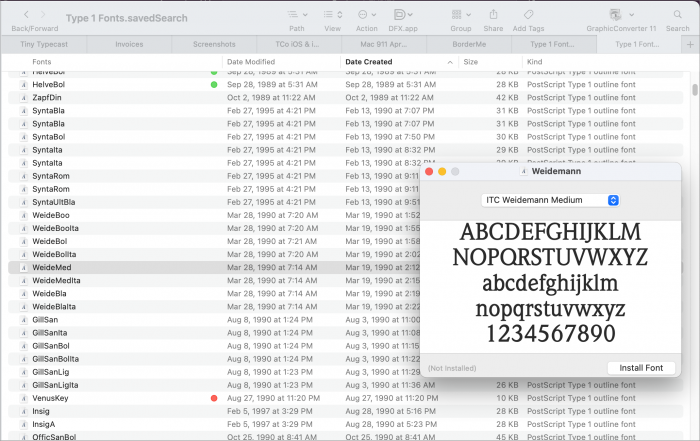Click the Share toolbar icon
Image resolution: width=700 pixels, height=441 pixels.
tap(494, 15)
